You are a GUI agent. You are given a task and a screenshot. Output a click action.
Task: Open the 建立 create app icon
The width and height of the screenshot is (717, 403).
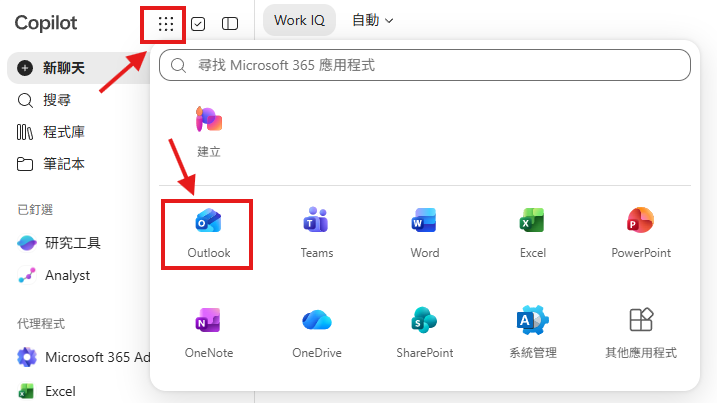coord(209,132)
